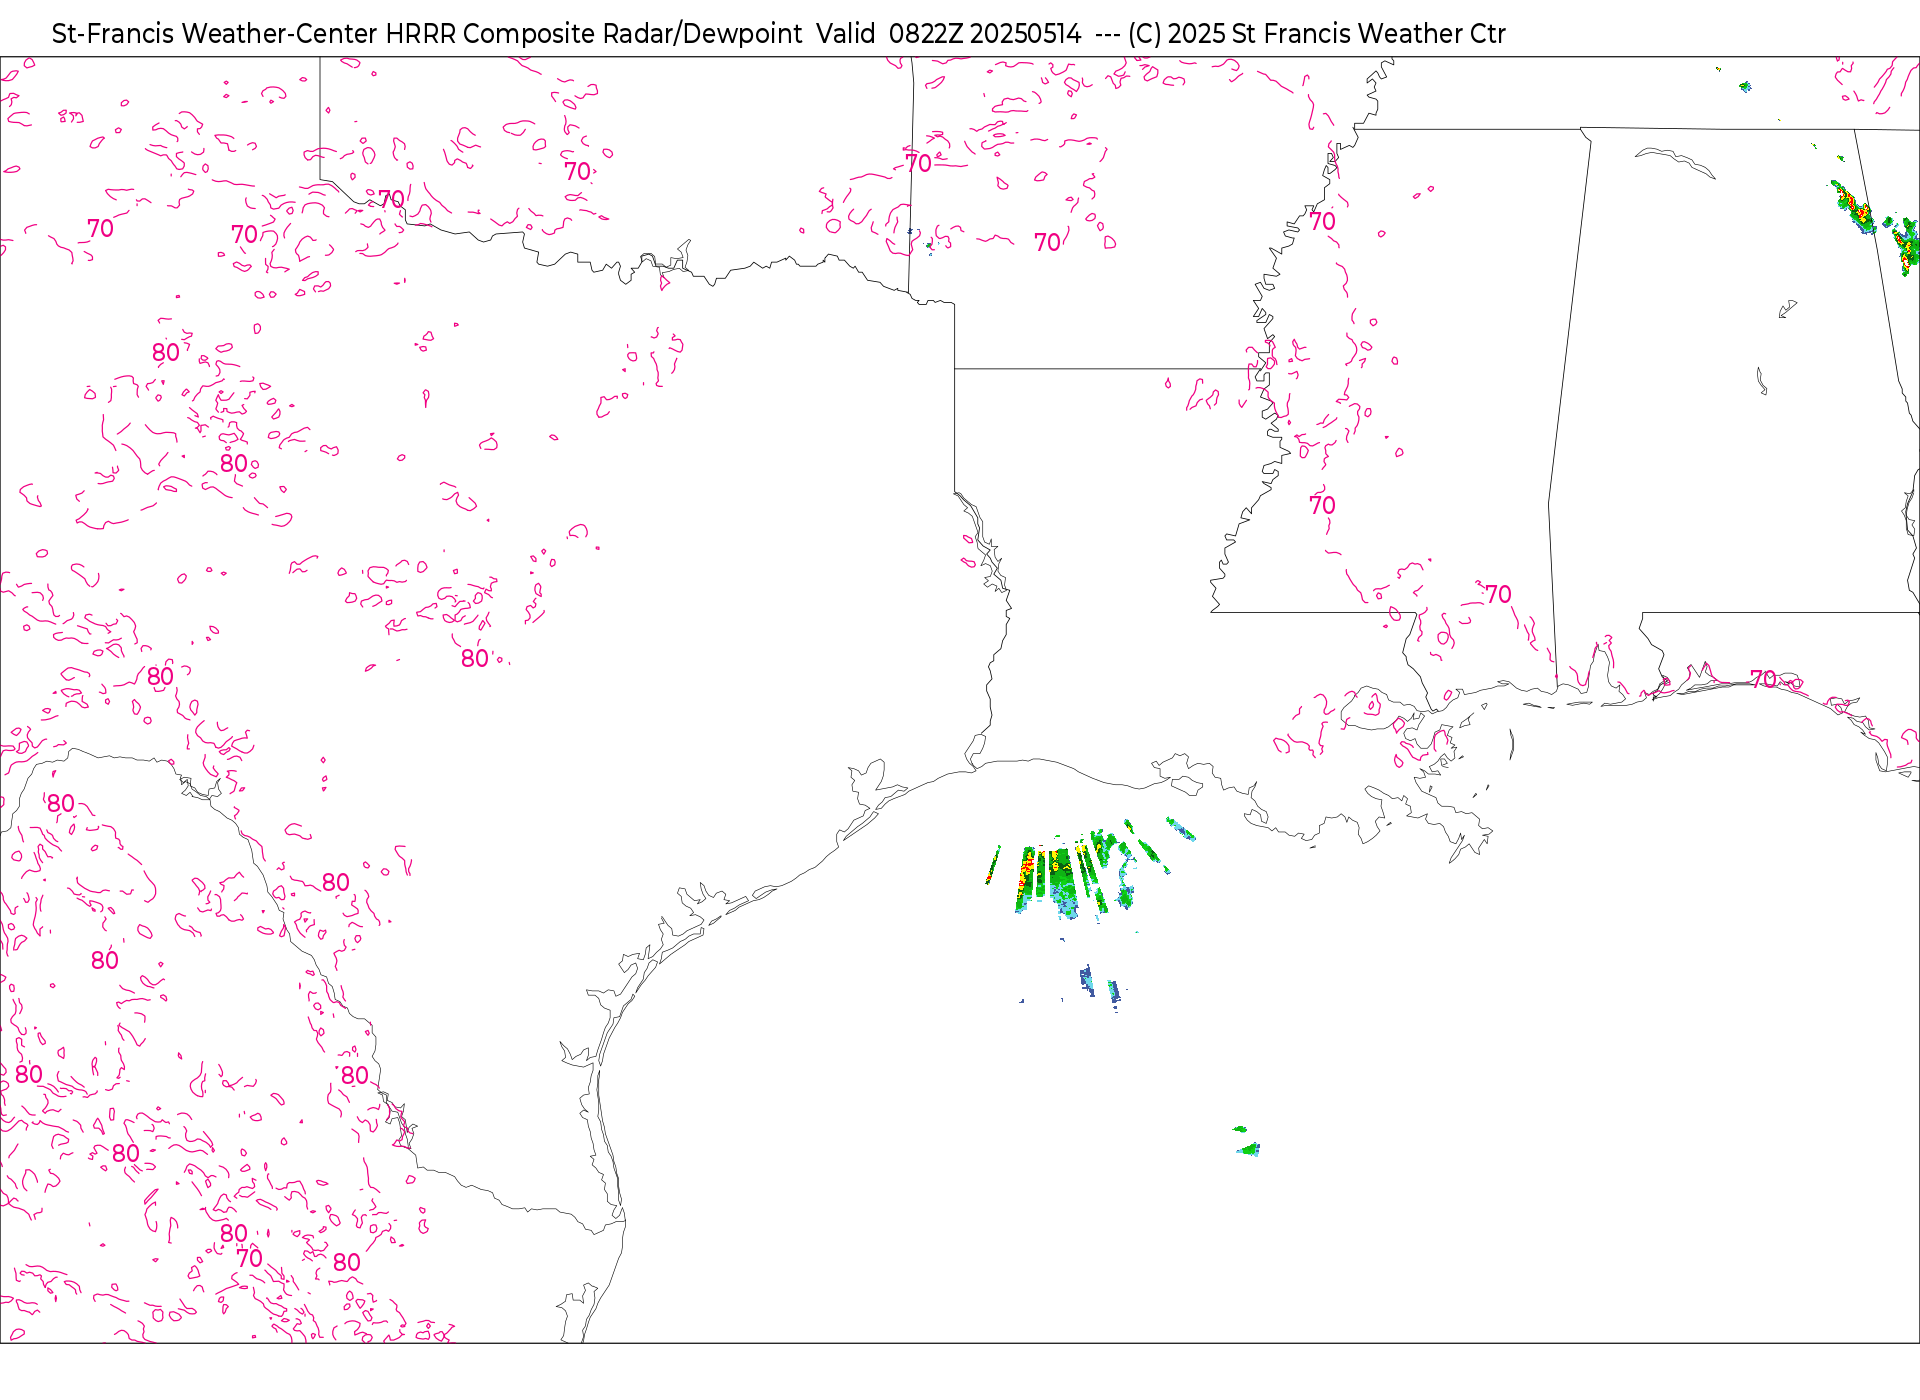This screenshot has width=1920, height=1400.
Task: Click the '(C) 2025 St Francis Weather Ctr' copyright text
Action: (x=1317, y=34)
